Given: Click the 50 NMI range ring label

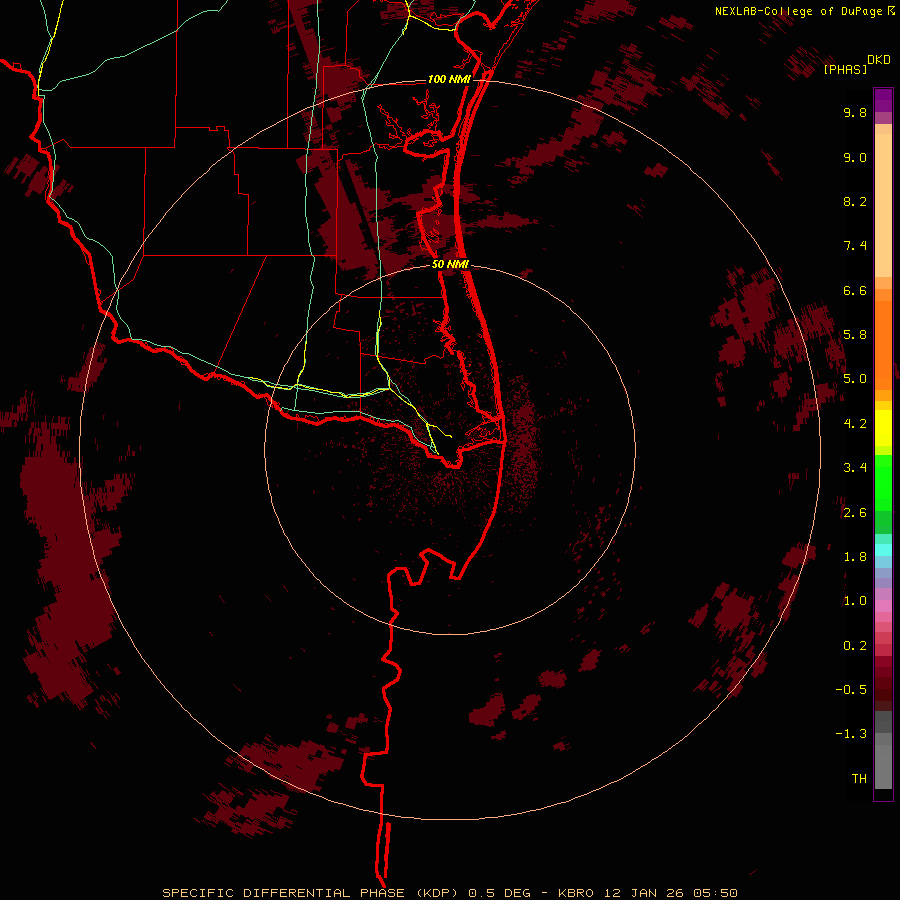Looking at the screenshot, I should 451,264.
